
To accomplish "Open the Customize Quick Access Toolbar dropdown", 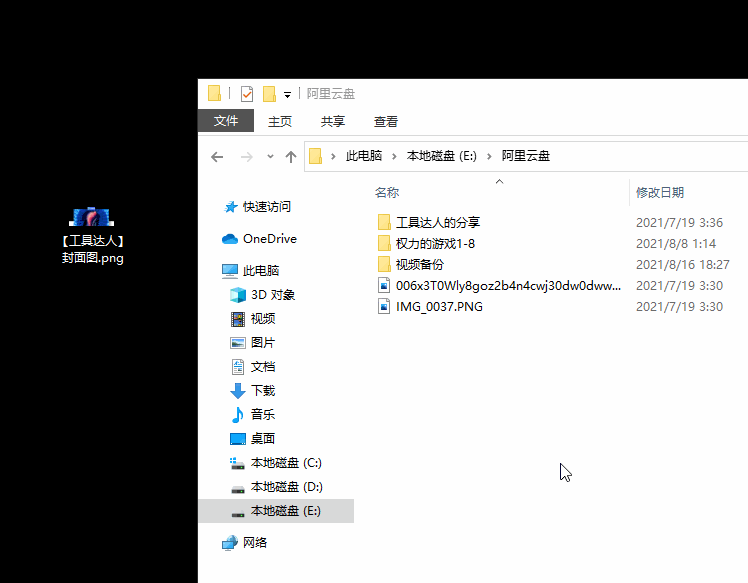I will click(287, 94).
